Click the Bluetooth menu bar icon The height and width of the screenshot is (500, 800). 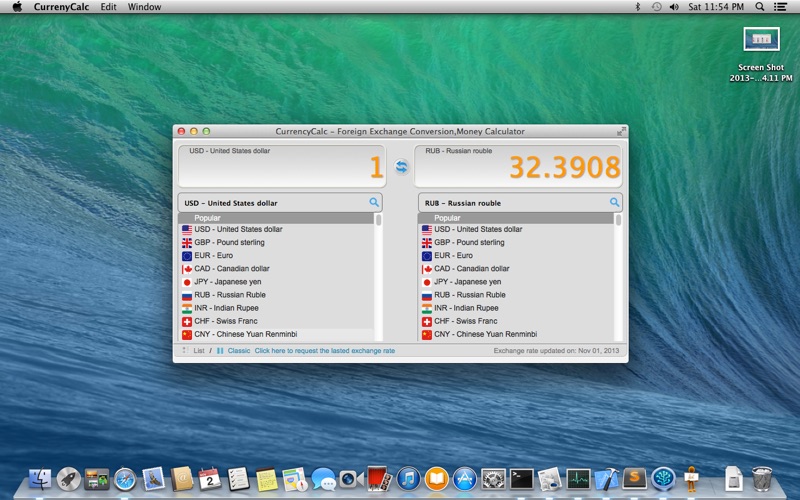[x=637, y=7]
